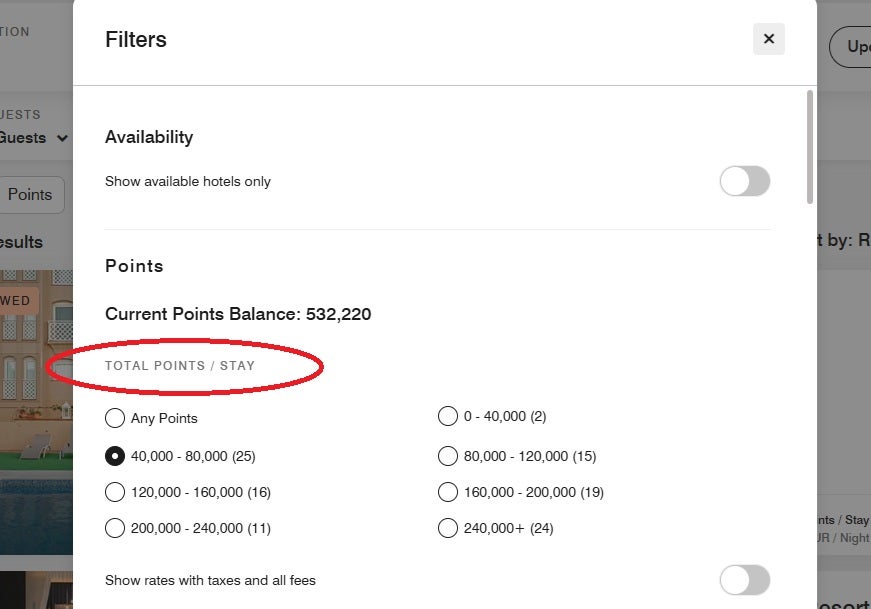Click the Current Points Balance text
Viewport: 871px width, 609px height.
pos(238,314)
